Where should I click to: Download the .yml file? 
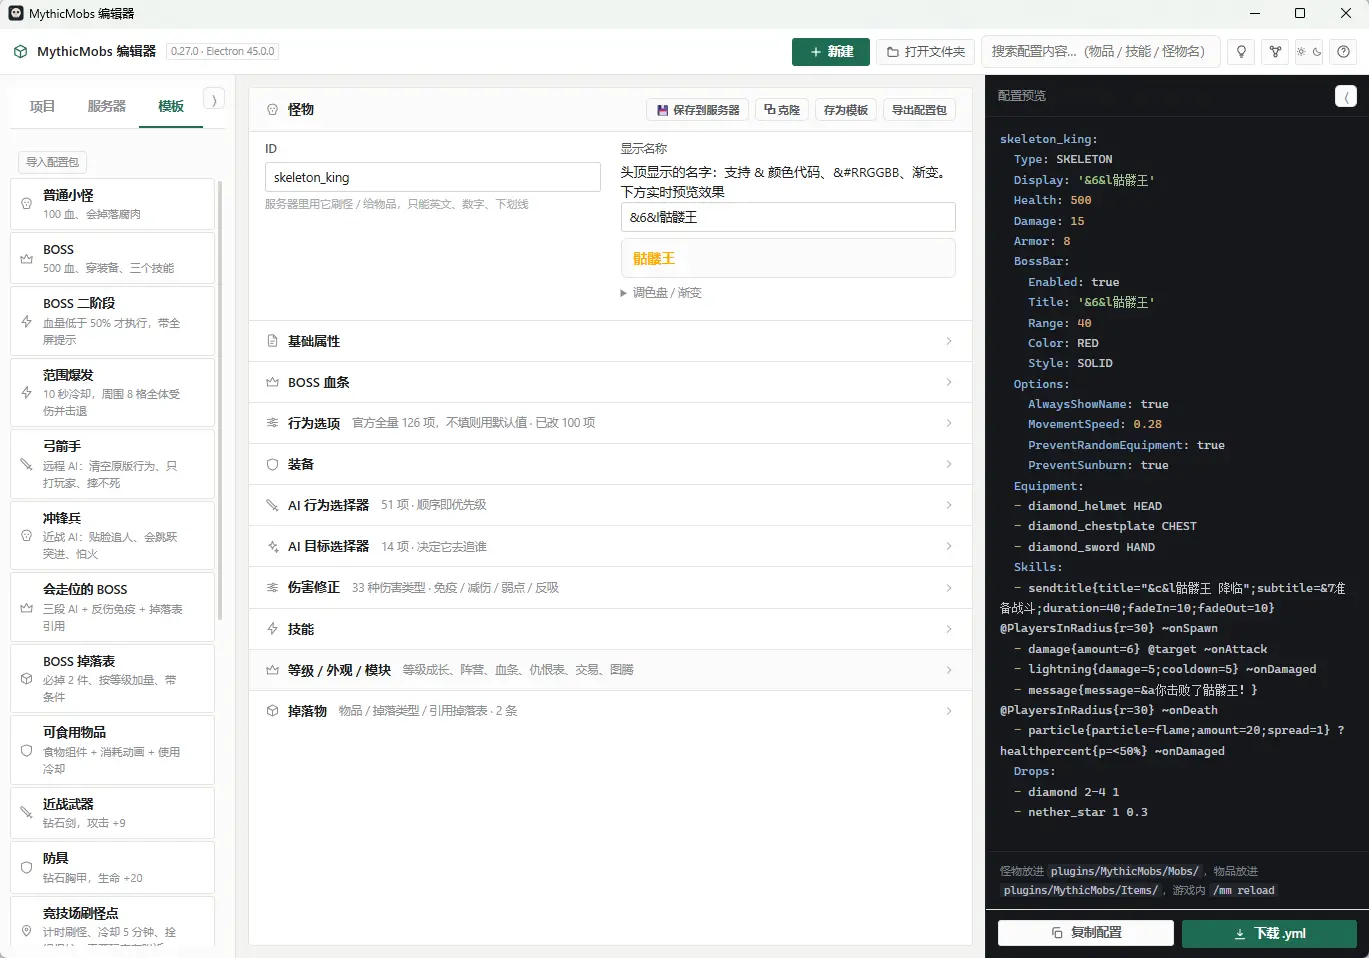pos(1269,933)
